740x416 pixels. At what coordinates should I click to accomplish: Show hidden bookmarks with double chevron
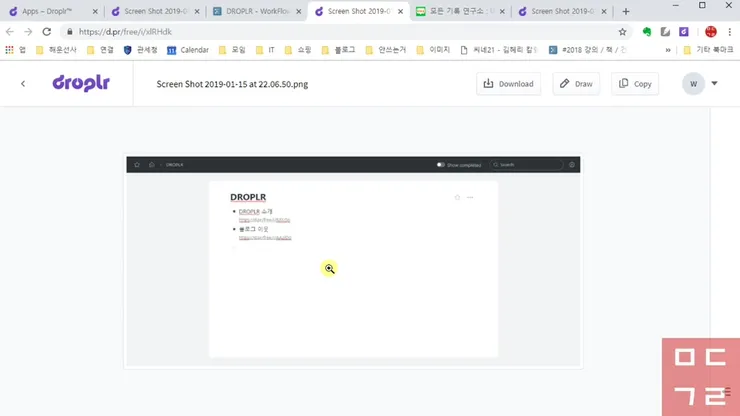point(668,50)
